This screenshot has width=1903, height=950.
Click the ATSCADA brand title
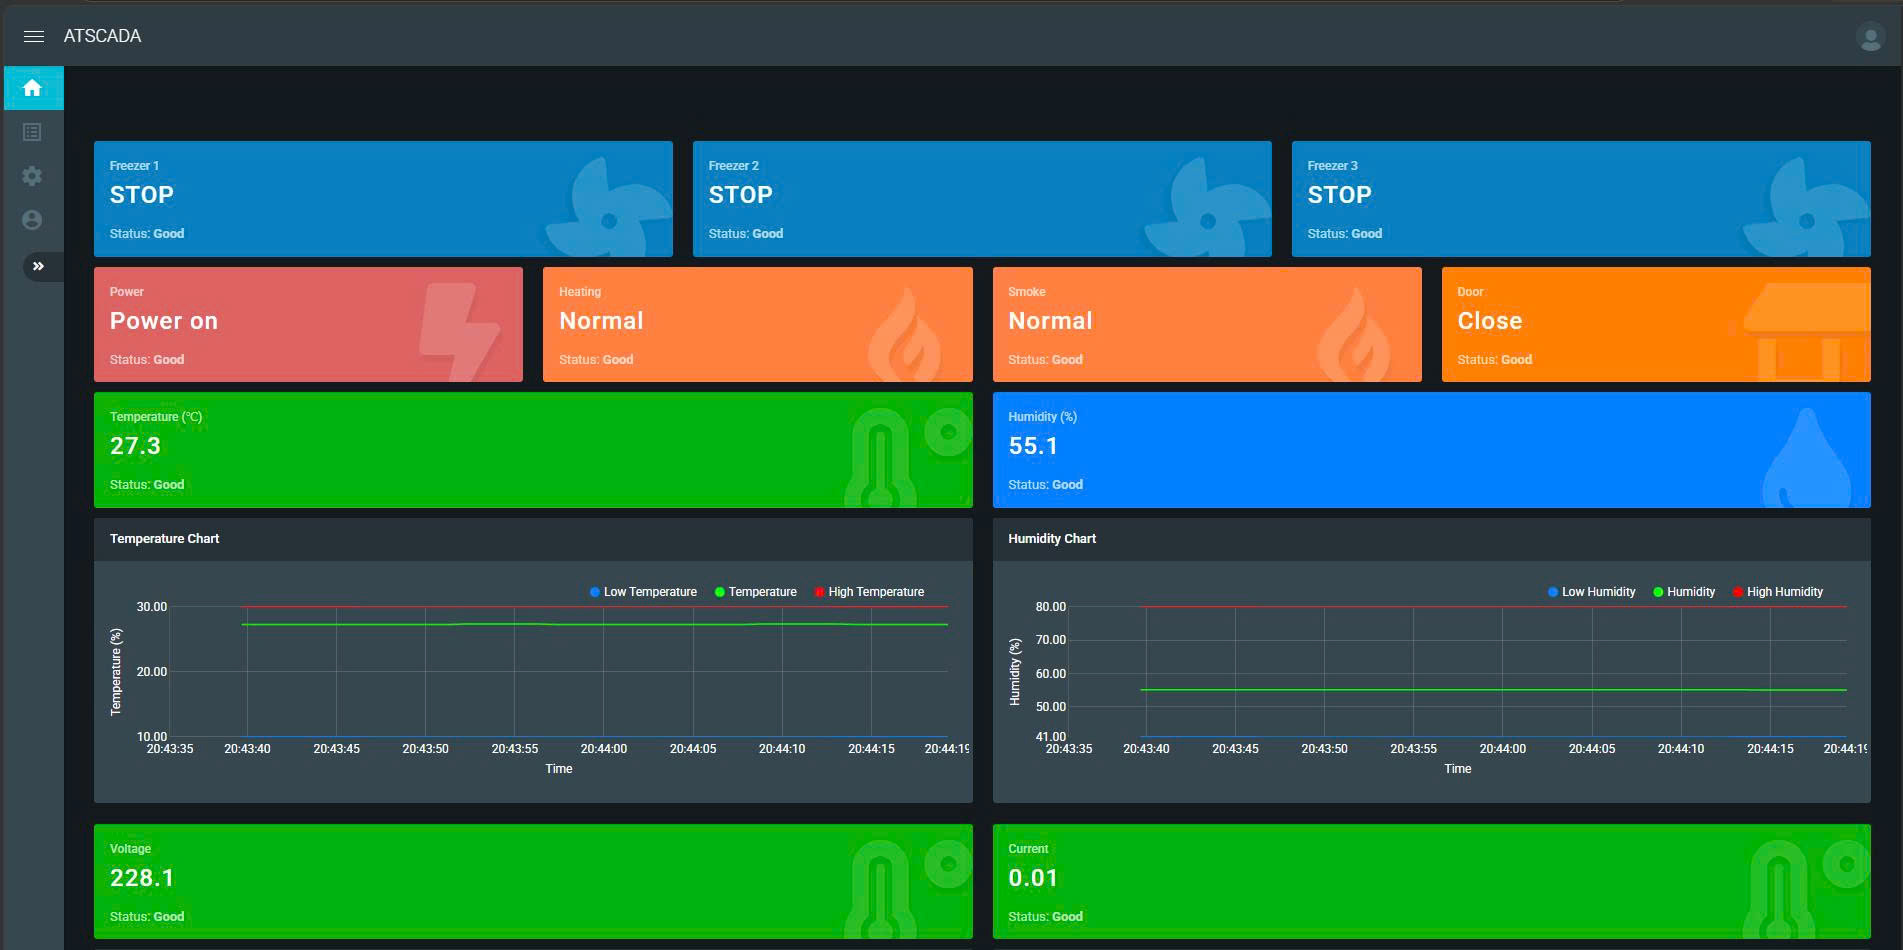[x=103, y=36]
